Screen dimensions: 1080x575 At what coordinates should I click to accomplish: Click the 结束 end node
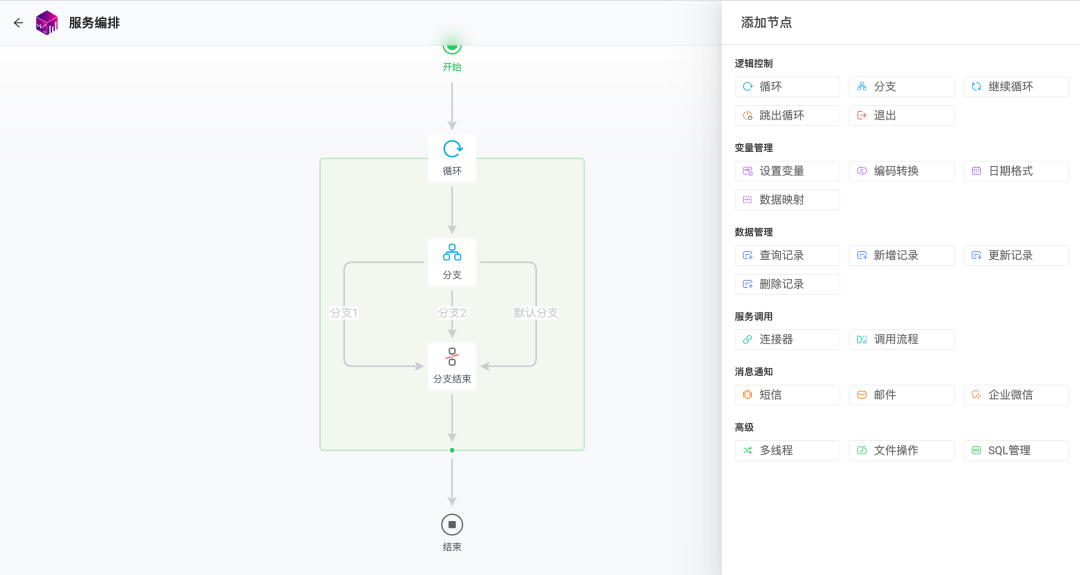tap(452, 532)
